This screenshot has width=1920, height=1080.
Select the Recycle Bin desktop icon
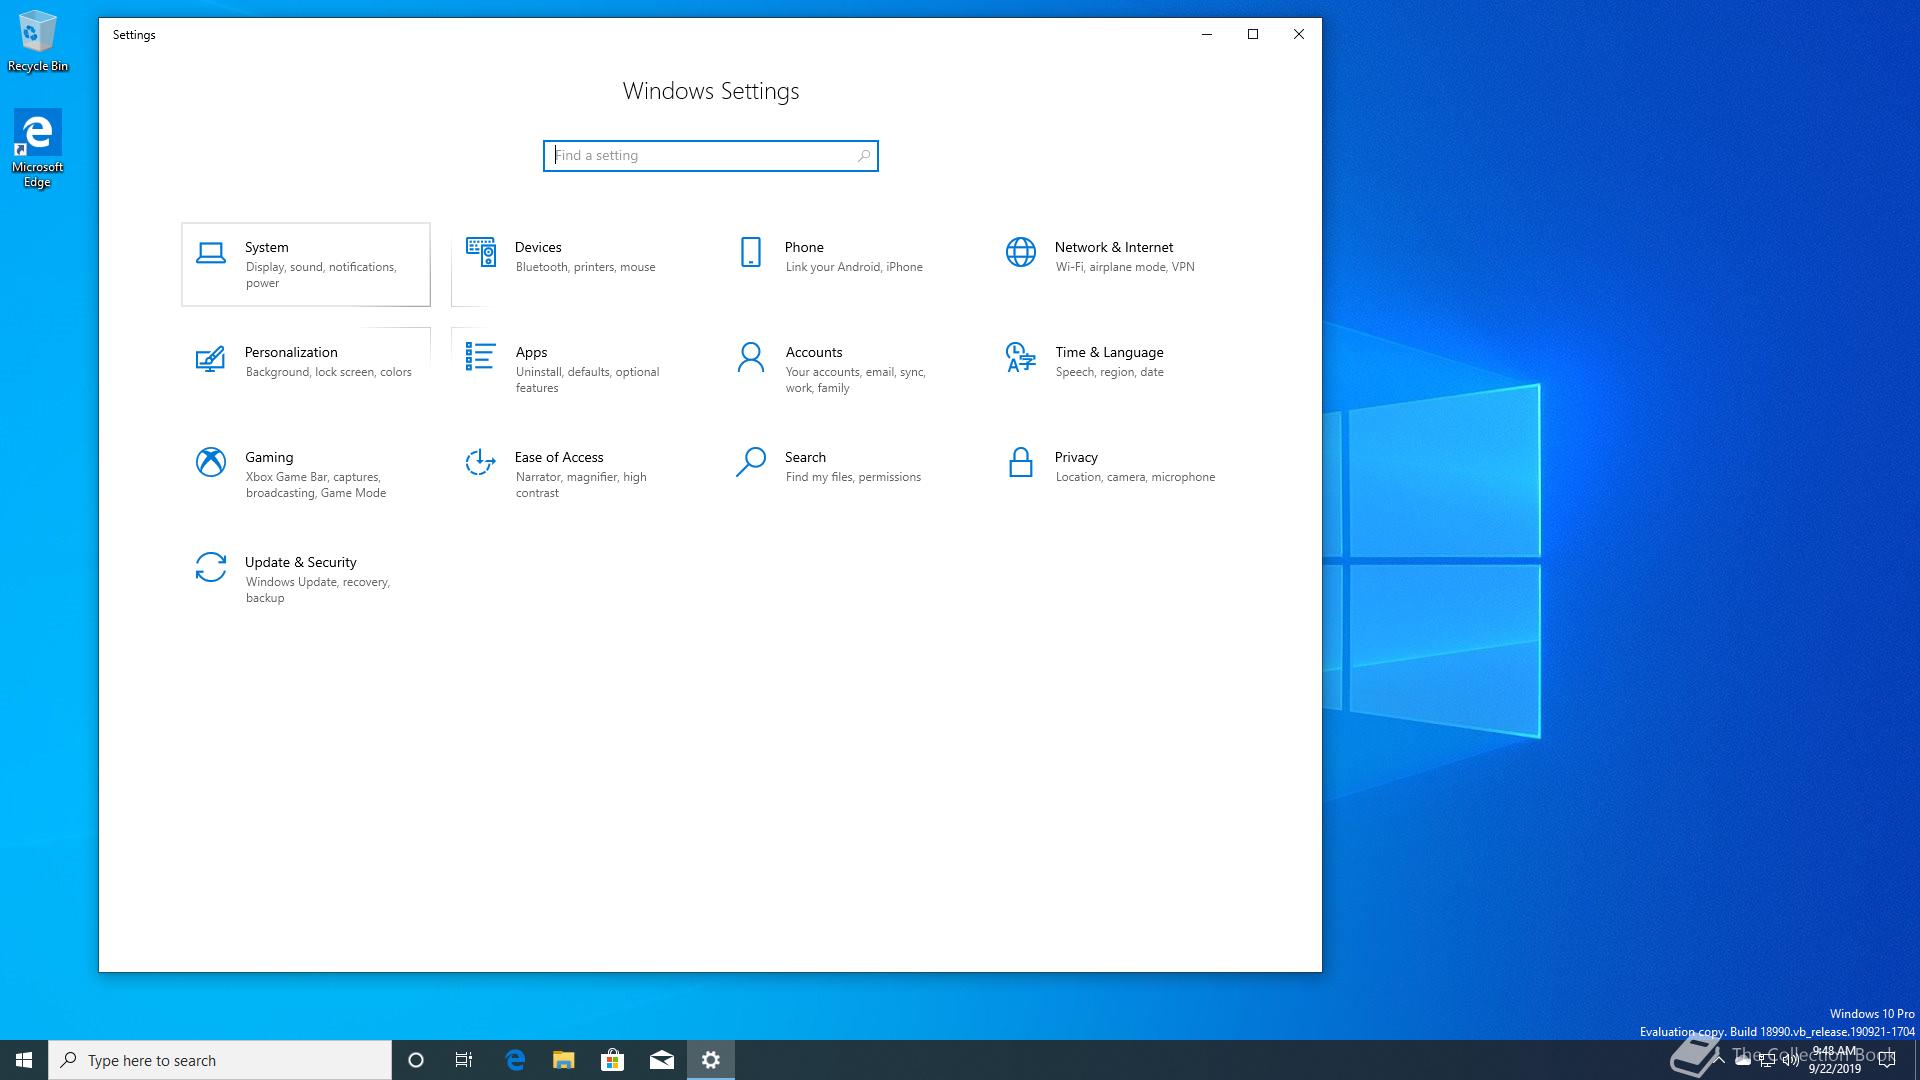pyautogui.click(x=38, y=42)
